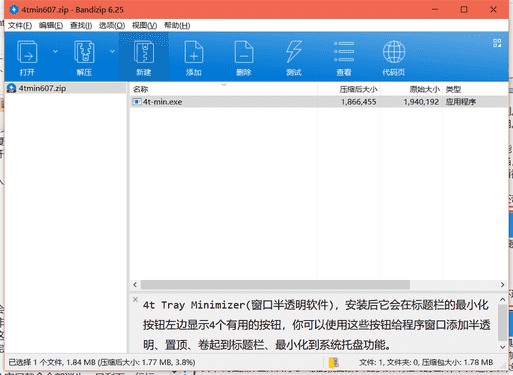Click the yellow archive icon in the status bar
Screen dimensions: 513x375
[x=334, y=363]
